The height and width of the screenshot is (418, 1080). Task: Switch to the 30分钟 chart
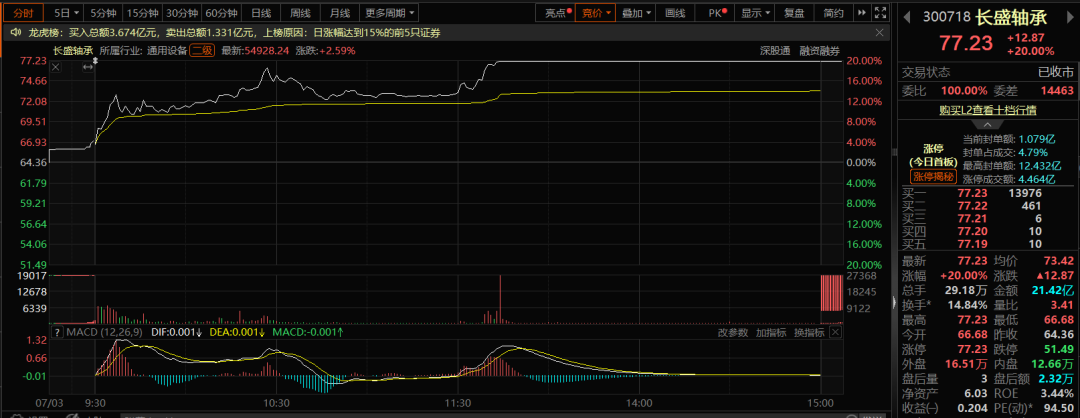182,12
